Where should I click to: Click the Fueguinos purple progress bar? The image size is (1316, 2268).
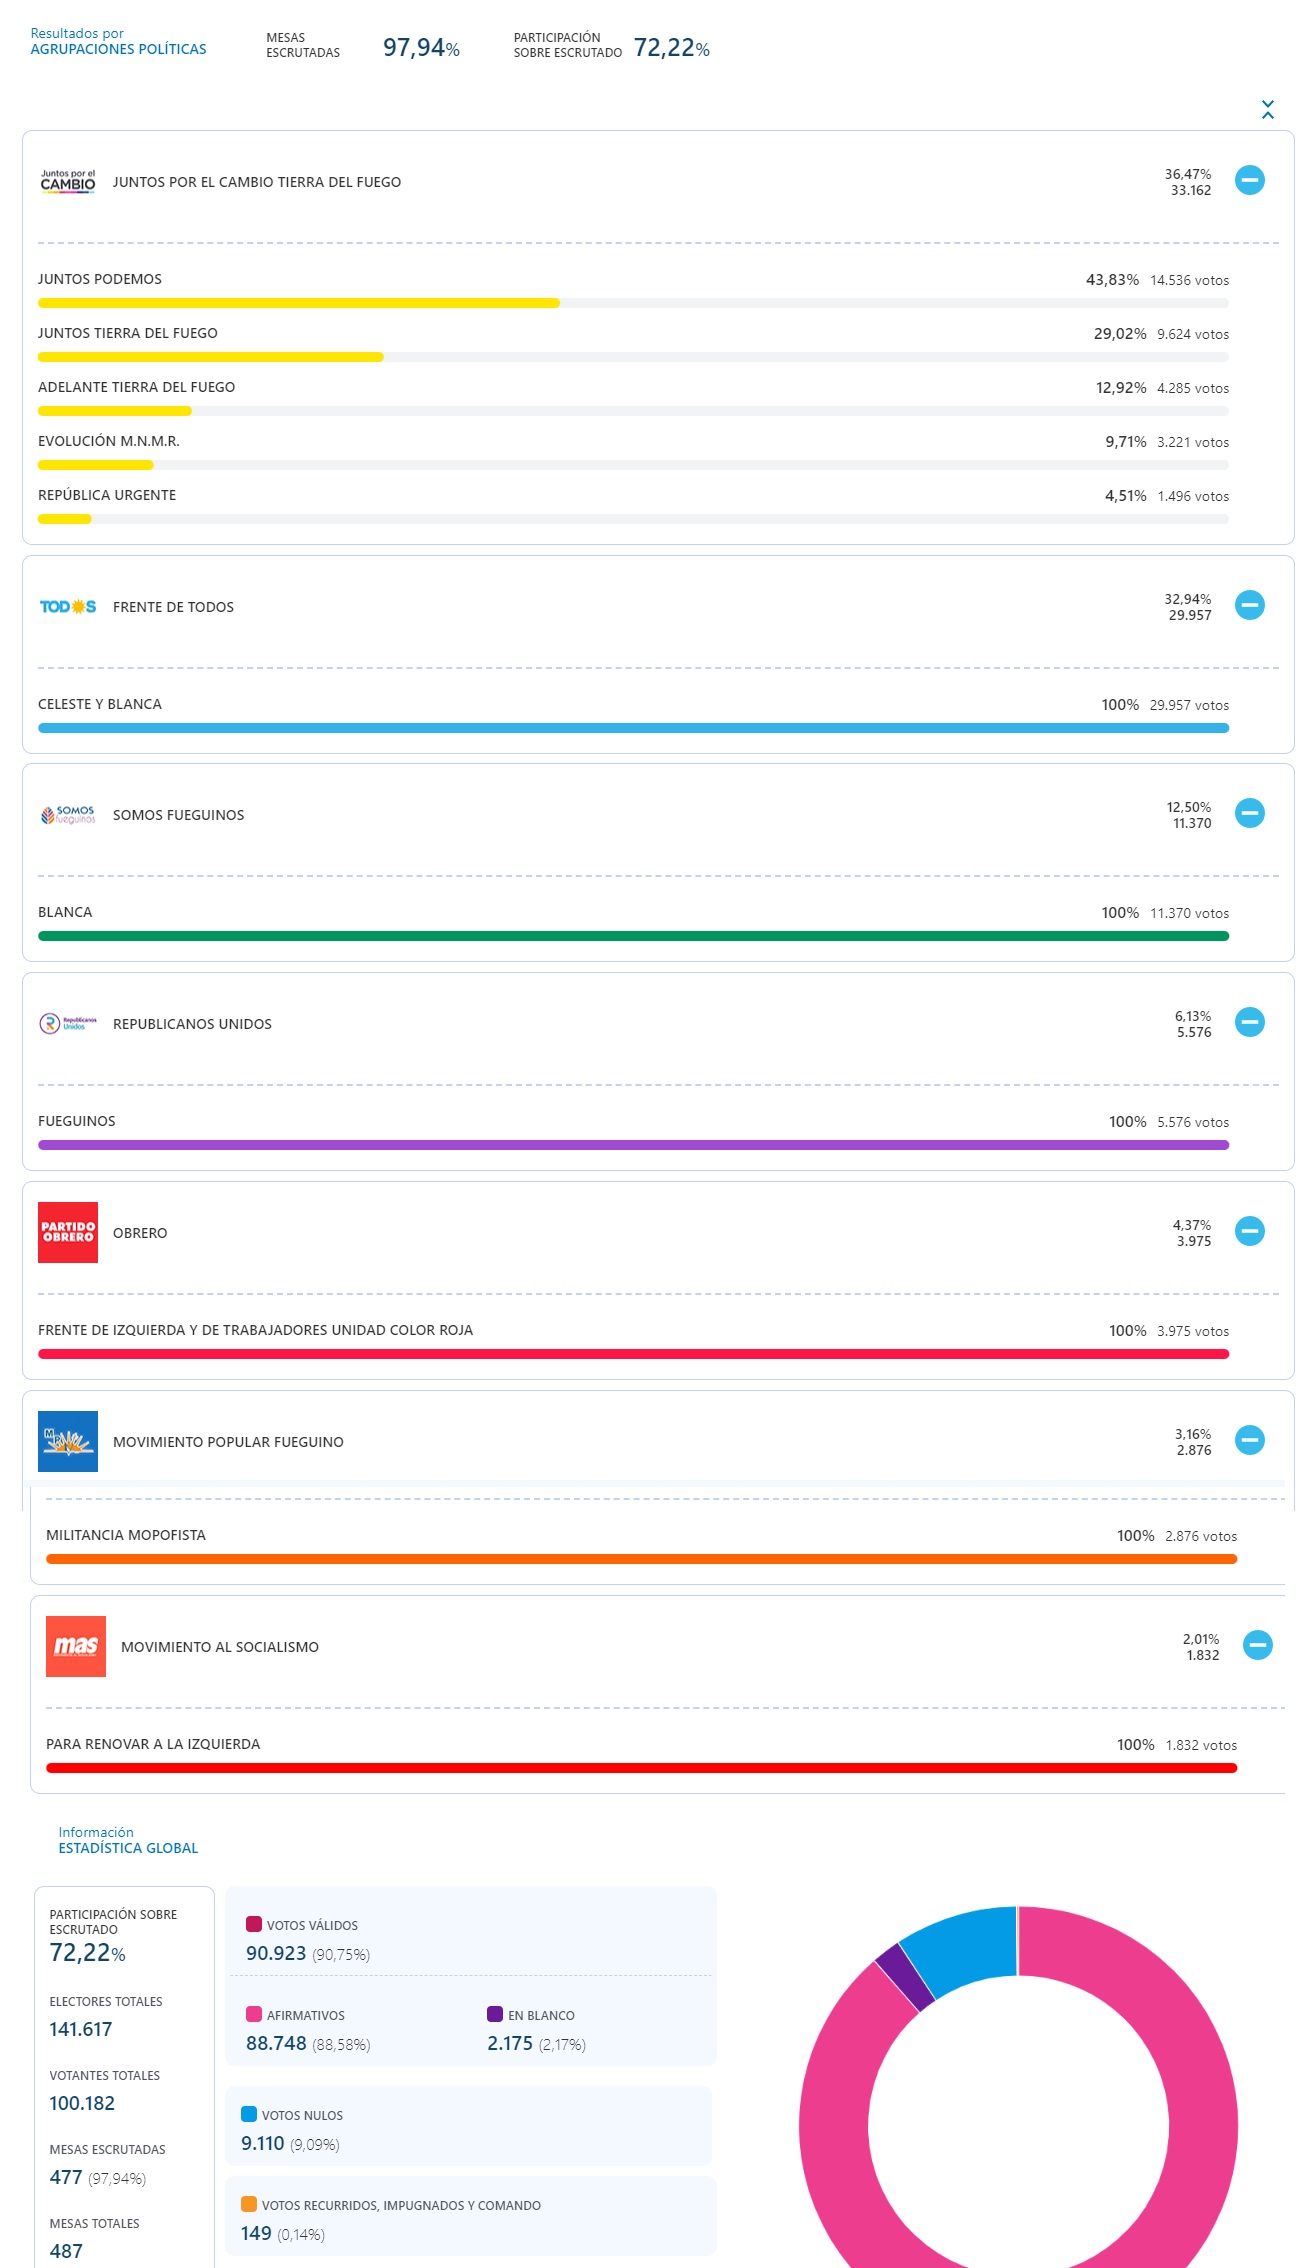coord(633,1145)
